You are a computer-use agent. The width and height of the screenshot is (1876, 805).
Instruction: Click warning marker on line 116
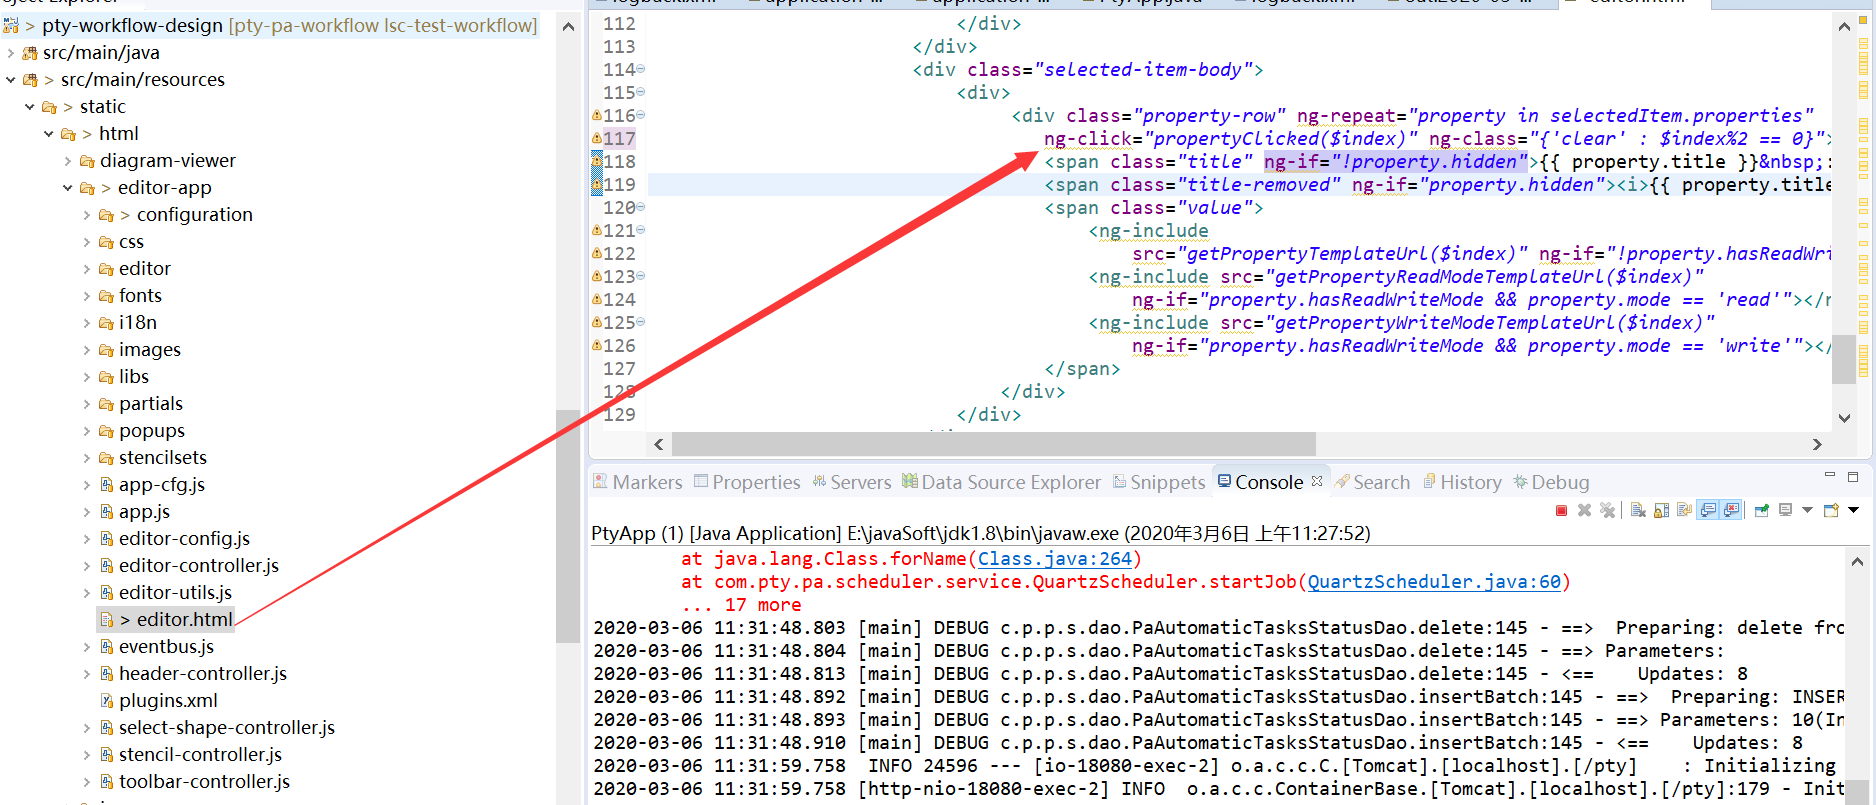(597, 116)
